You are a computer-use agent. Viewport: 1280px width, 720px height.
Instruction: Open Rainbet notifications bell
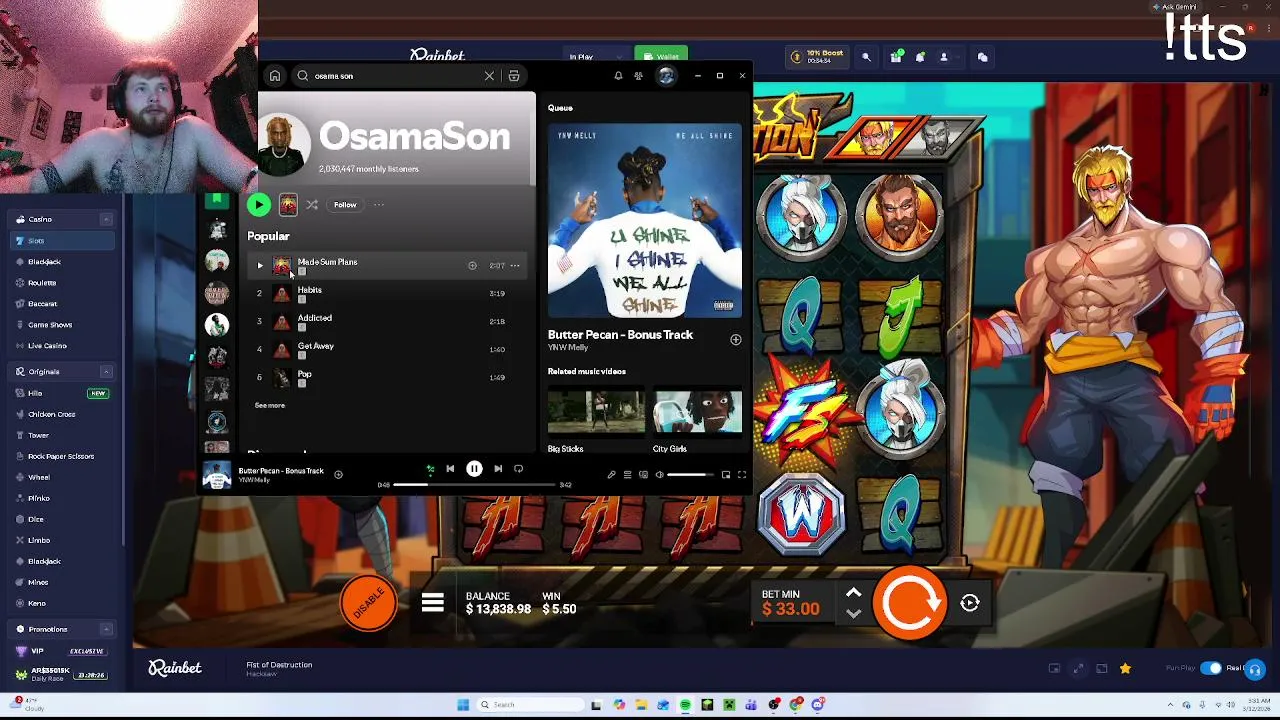920,58
